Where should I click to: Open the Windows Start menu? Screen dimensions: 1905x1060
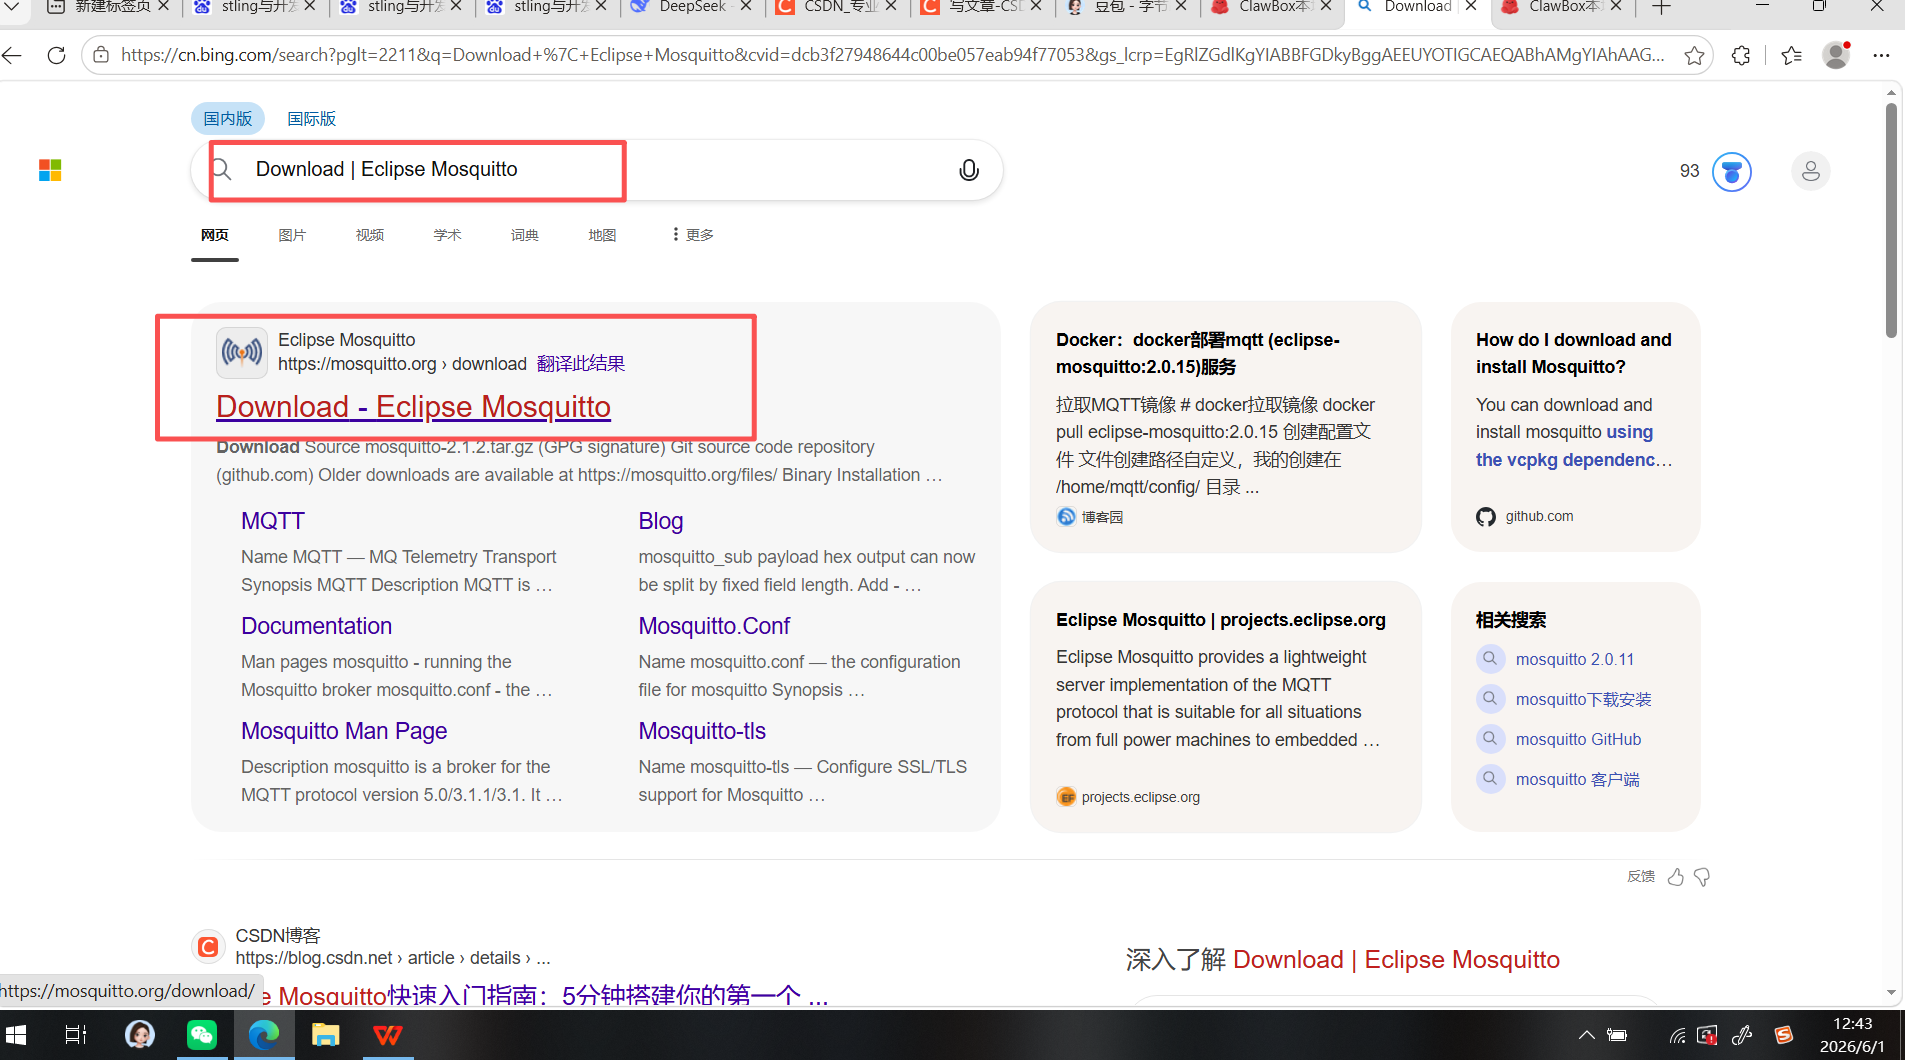pos(16,1035)
